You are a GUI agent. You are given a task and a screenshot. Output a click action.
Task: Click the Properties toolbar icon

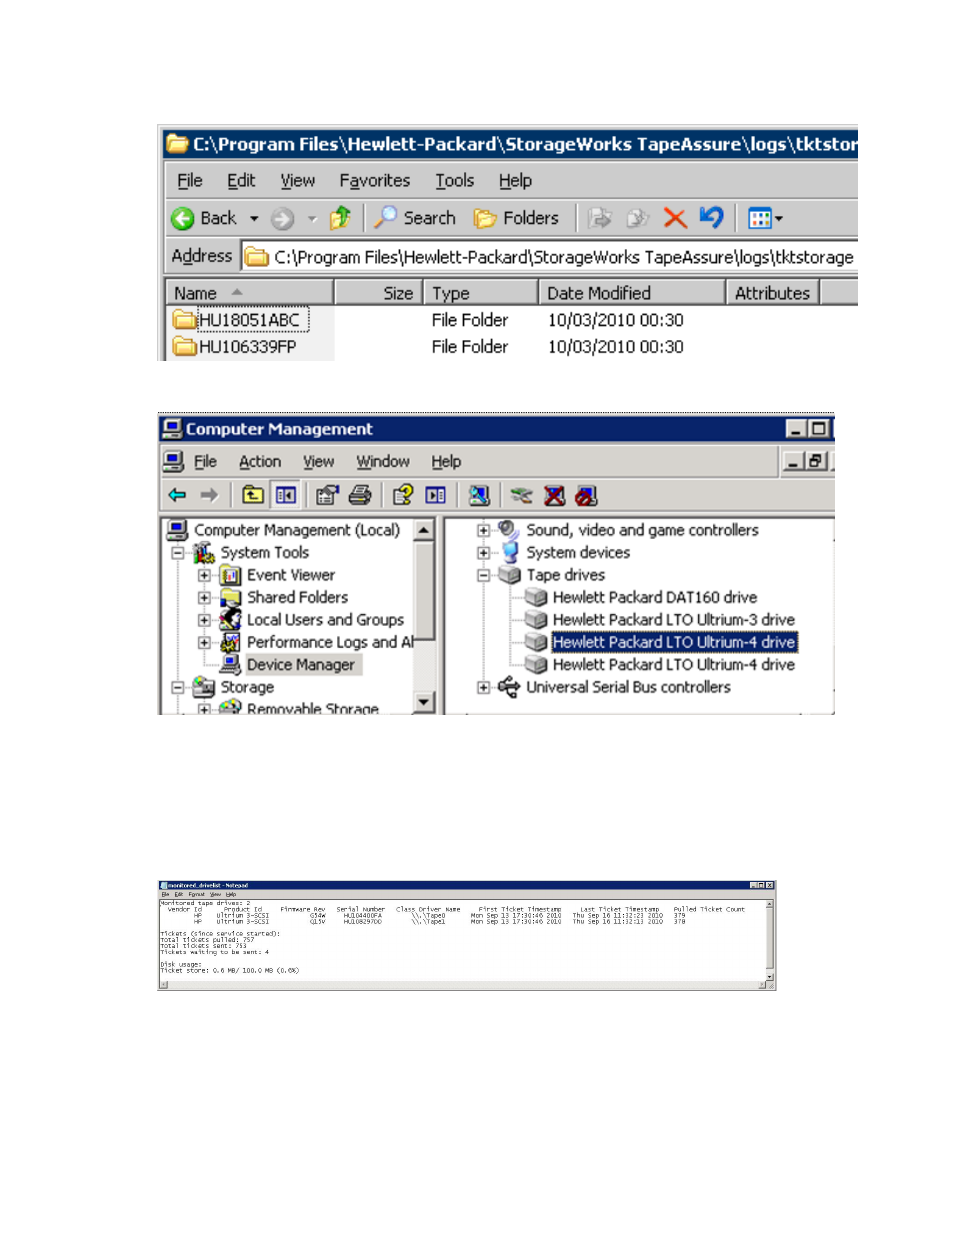coord(327,495)
